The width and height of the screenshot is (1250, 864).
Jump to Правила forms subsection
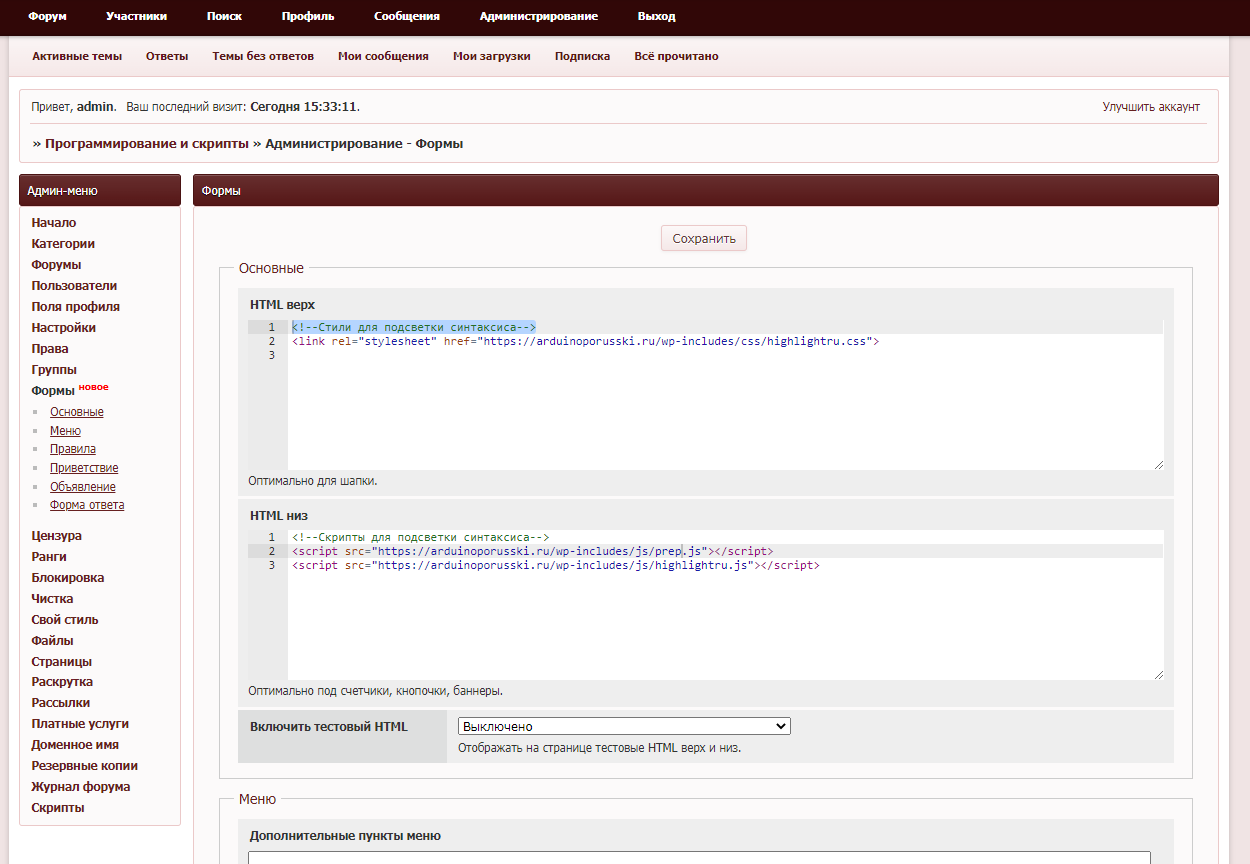73,449
